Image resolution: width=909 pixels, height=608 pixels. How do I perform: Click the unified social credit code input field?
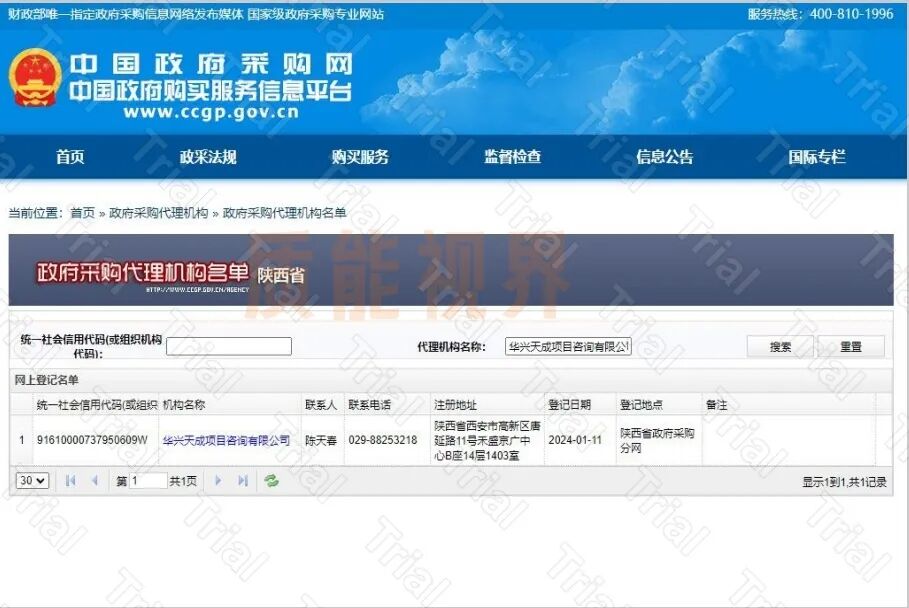pyautogui.click(x=228, y=346)
